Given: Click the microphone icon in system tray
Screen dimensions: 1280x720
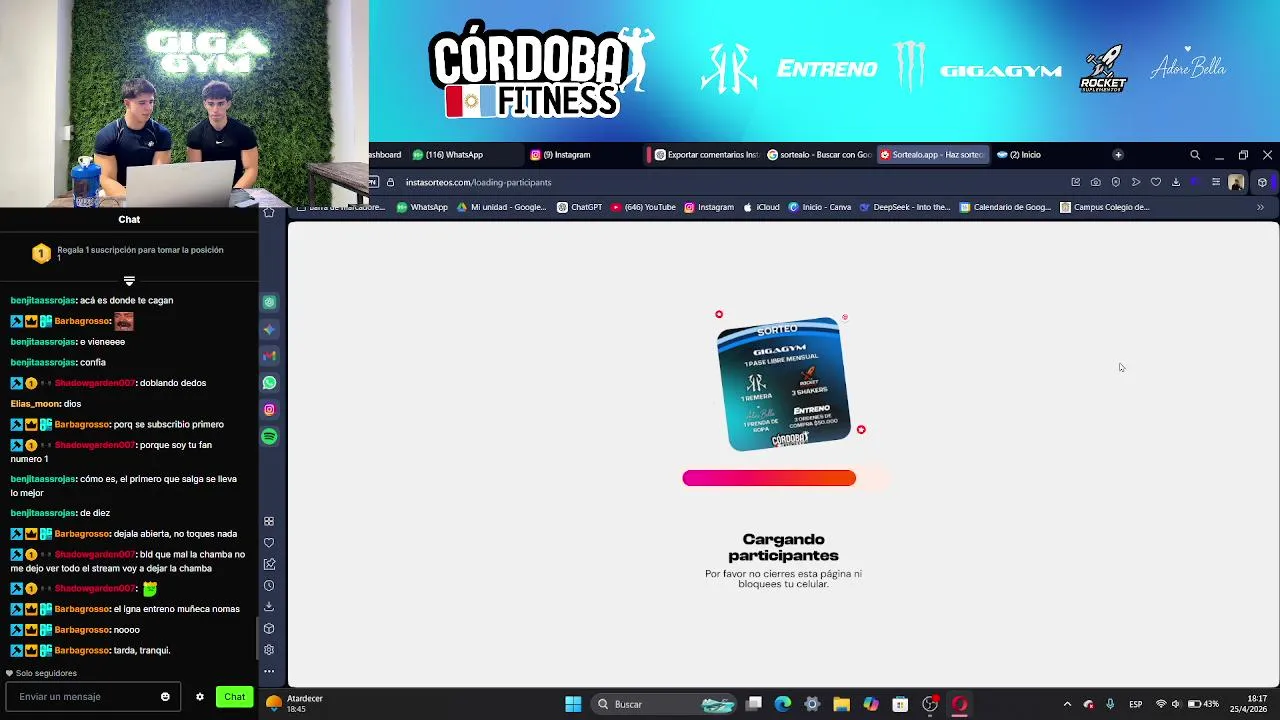Looking at the screenshot, I should pyautogui.click(x=1110, y=704).
